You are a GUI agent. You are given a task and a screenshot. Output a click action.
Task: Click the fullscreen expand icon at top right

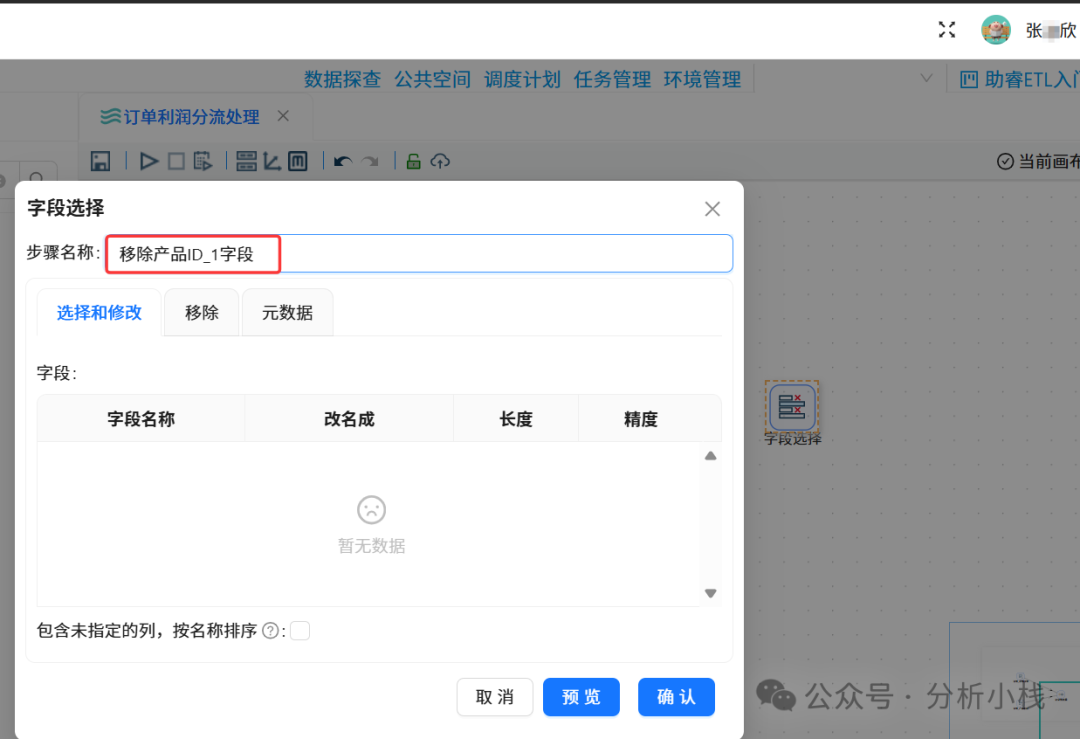pyautogui.click(x=947, y=30)
